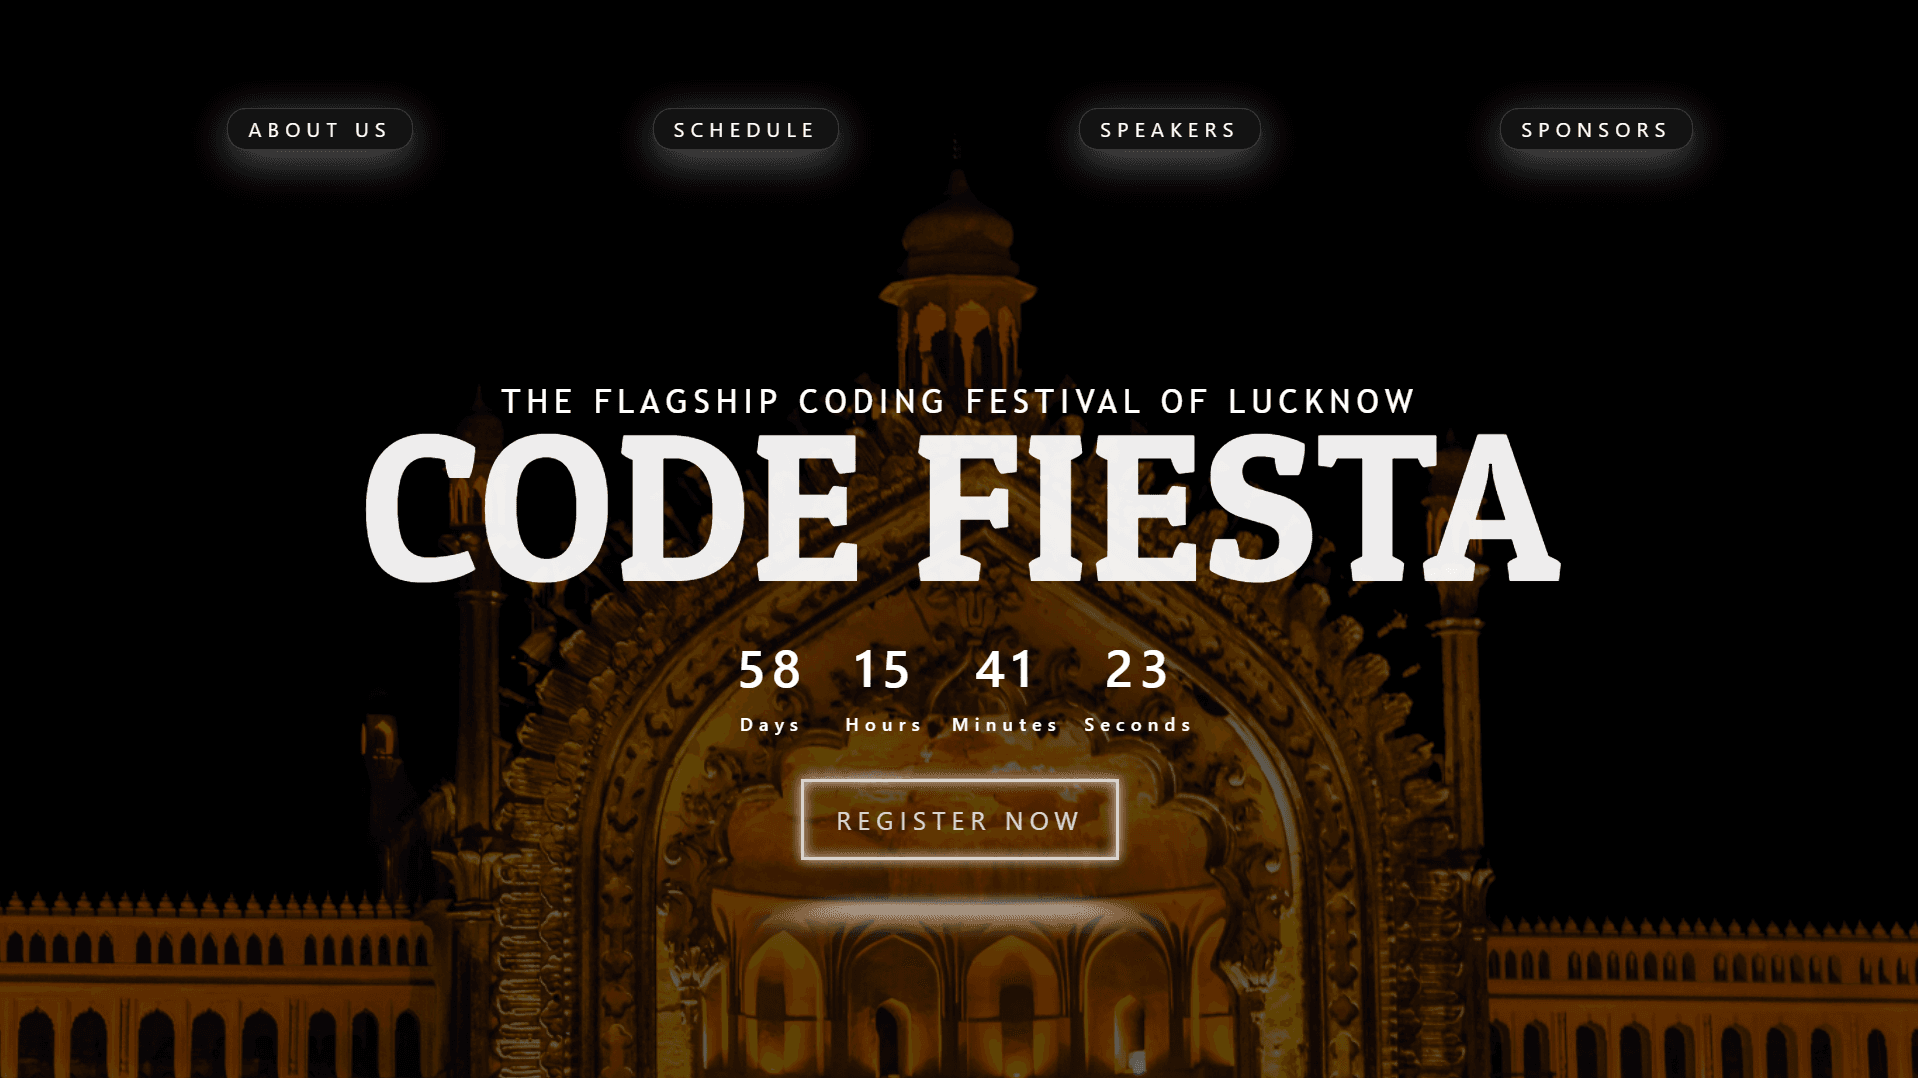Click the Minutes label

coord(1005,725)
